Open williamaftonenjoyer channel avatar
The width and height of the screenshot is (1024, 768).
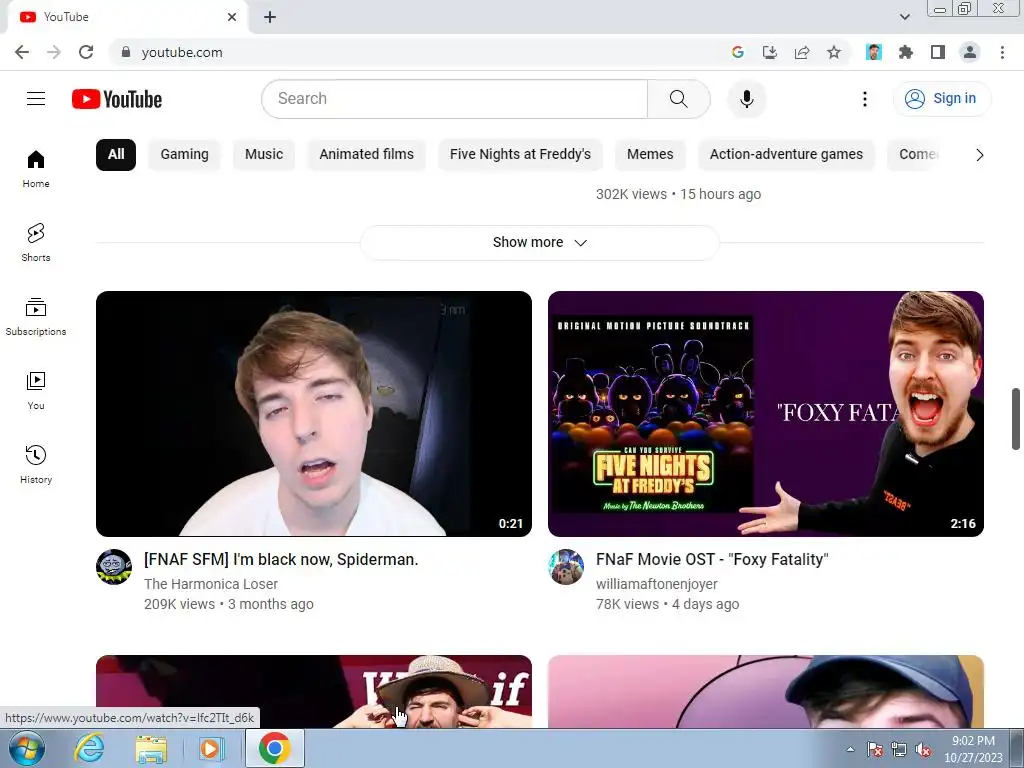(566, 567)
